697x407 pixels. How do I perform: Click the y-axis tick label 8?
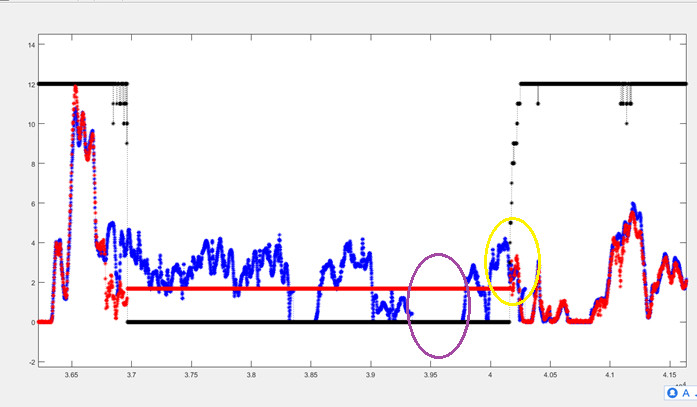[31, 163]
